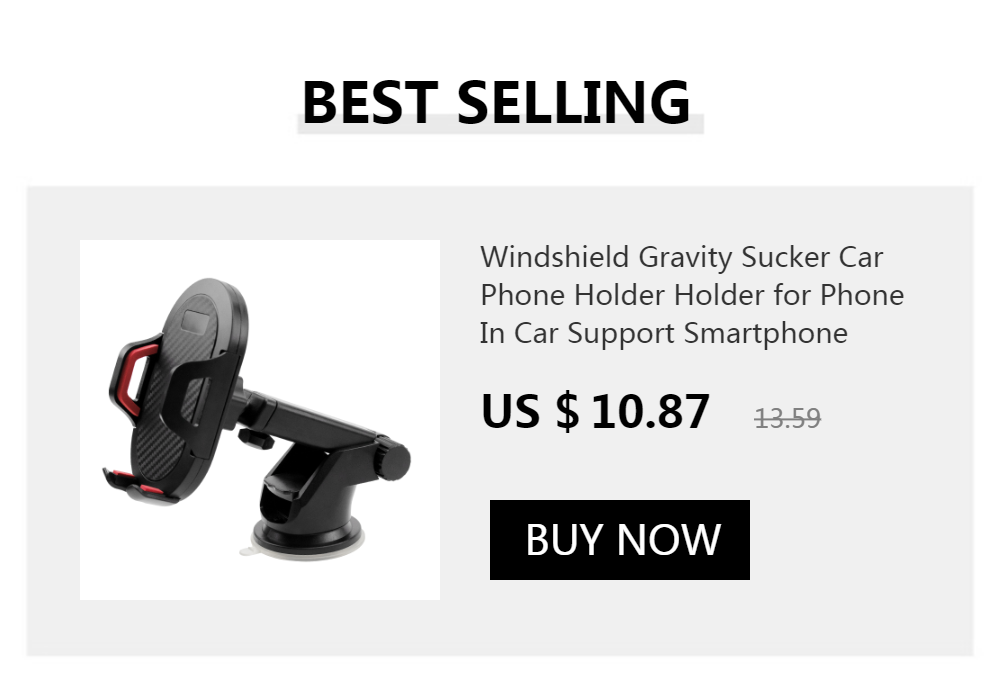Click the telescopic arm of the holder
The height and width of the screenshot is (700, 1000).
click(311, 419)
